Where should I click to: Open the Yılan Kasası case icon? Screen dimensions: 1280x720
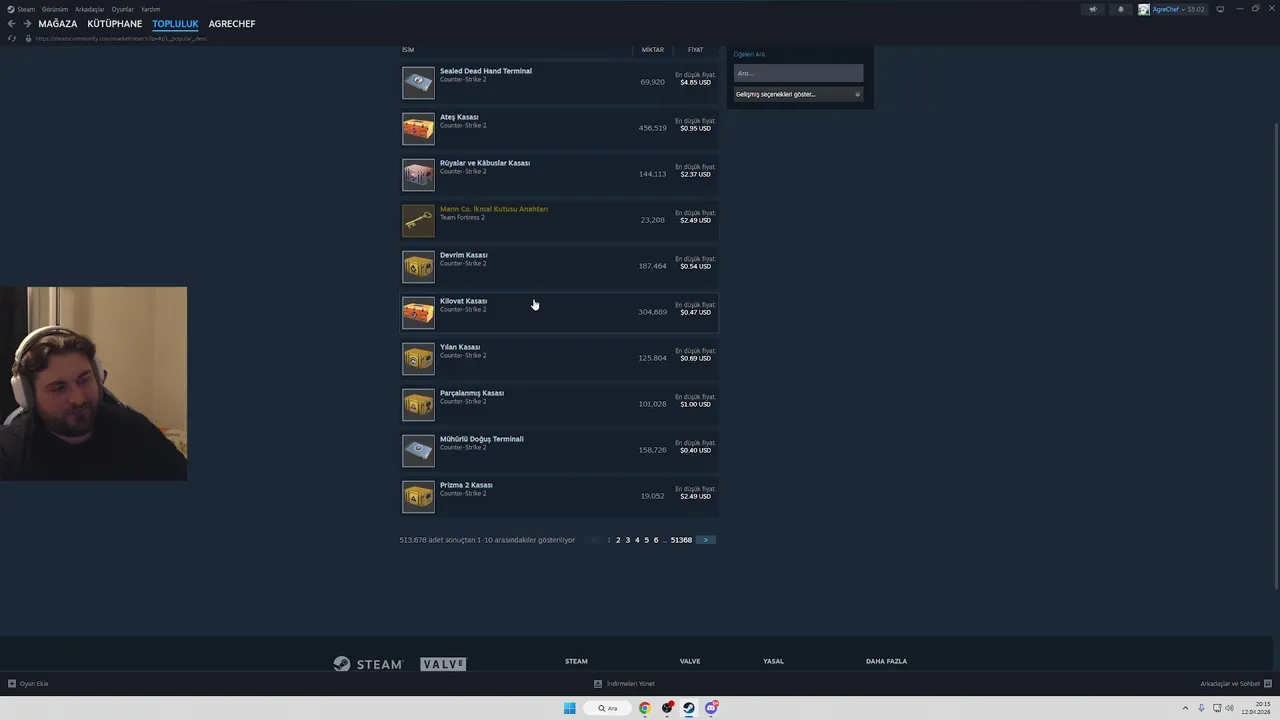point(418,359)
